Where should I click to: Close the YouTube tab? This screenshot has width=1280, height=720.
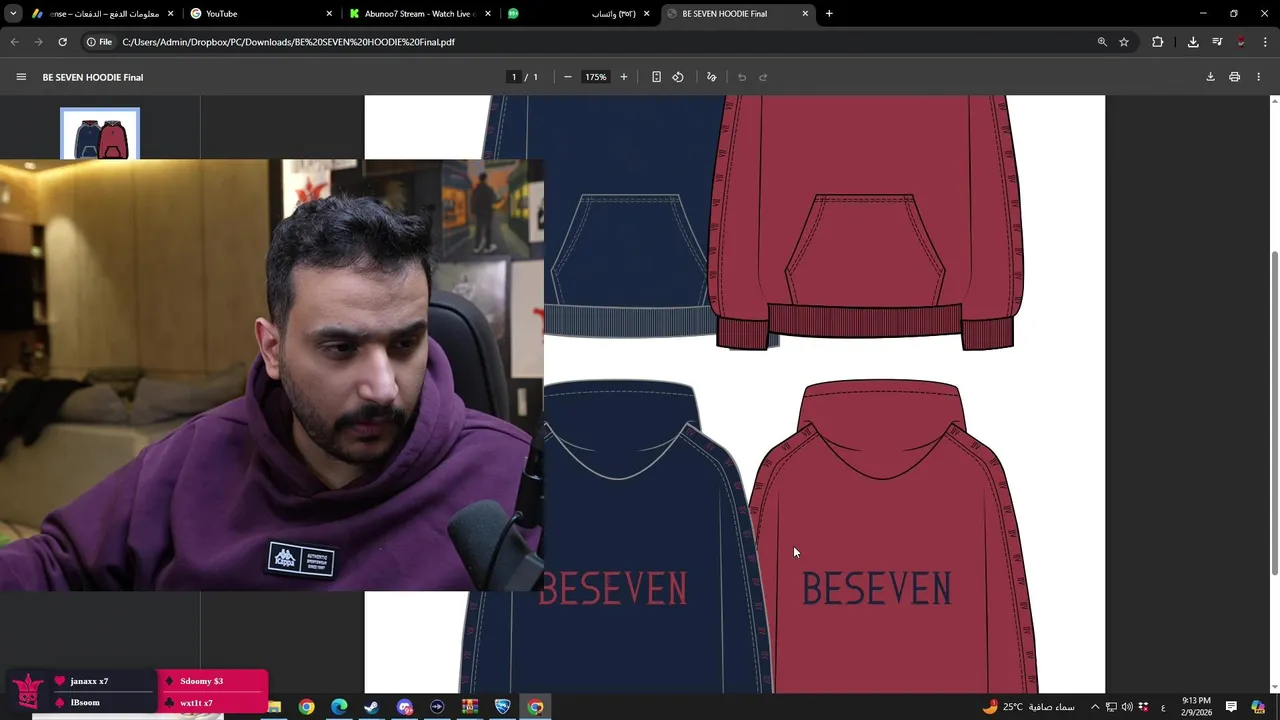tap(329, 14)
